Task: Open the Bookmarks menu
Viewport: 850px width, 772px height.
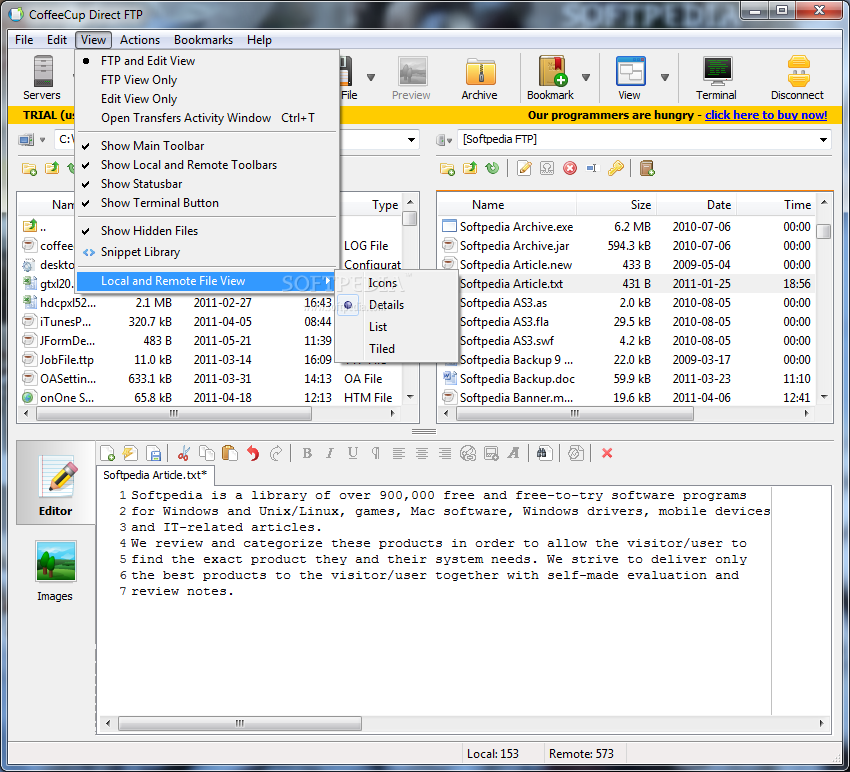Action: coord(203,40)
